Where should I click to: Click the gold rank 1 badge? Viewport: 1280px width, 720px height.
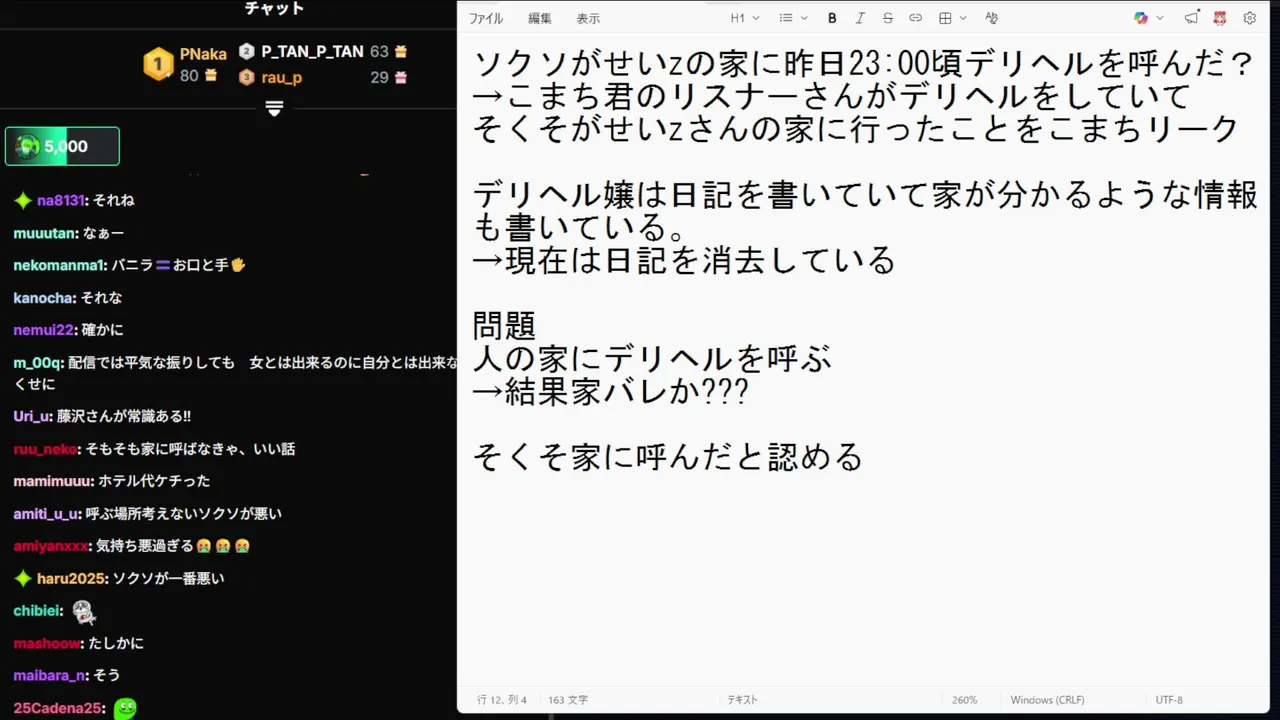pos(158,64)
